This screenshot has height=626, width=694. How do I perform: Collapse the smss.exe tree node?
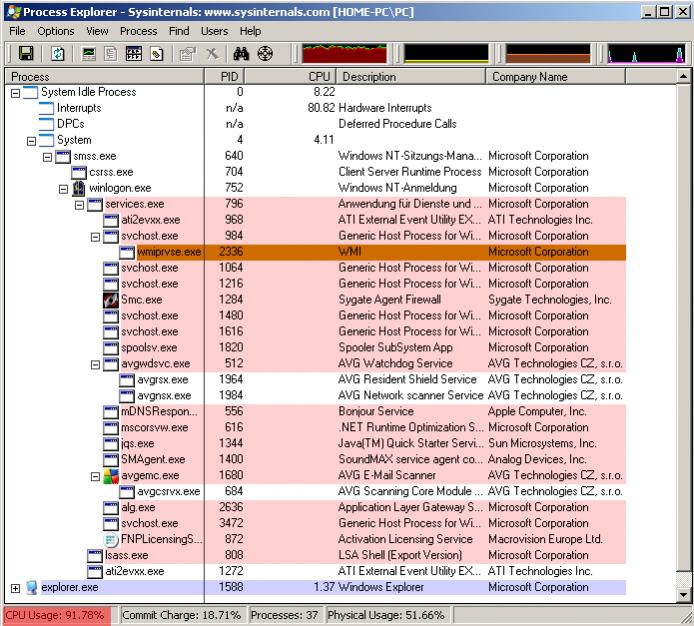(47, 157)
